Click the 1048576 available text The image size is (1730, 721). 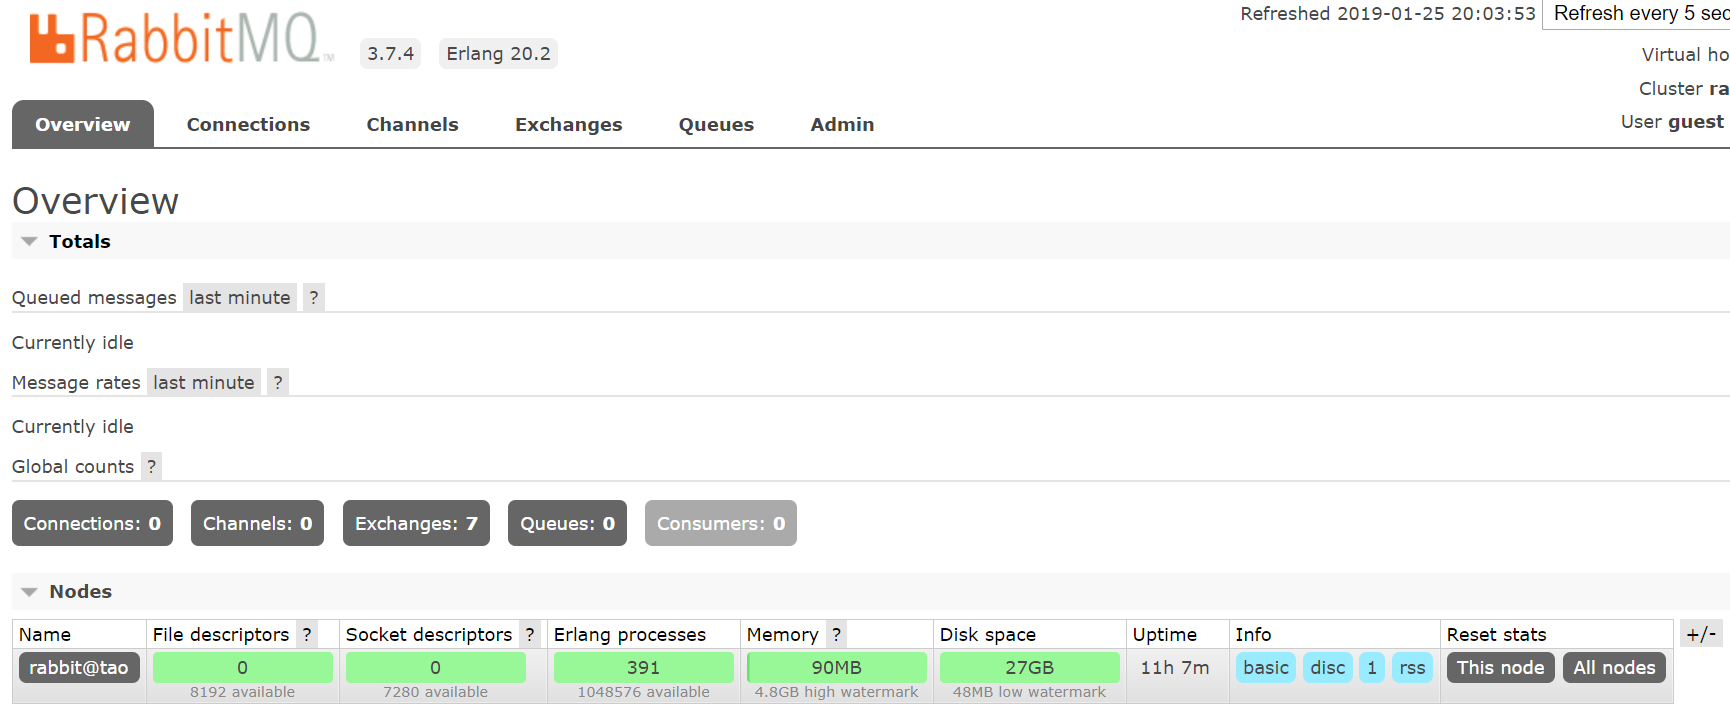pos(643,692)
